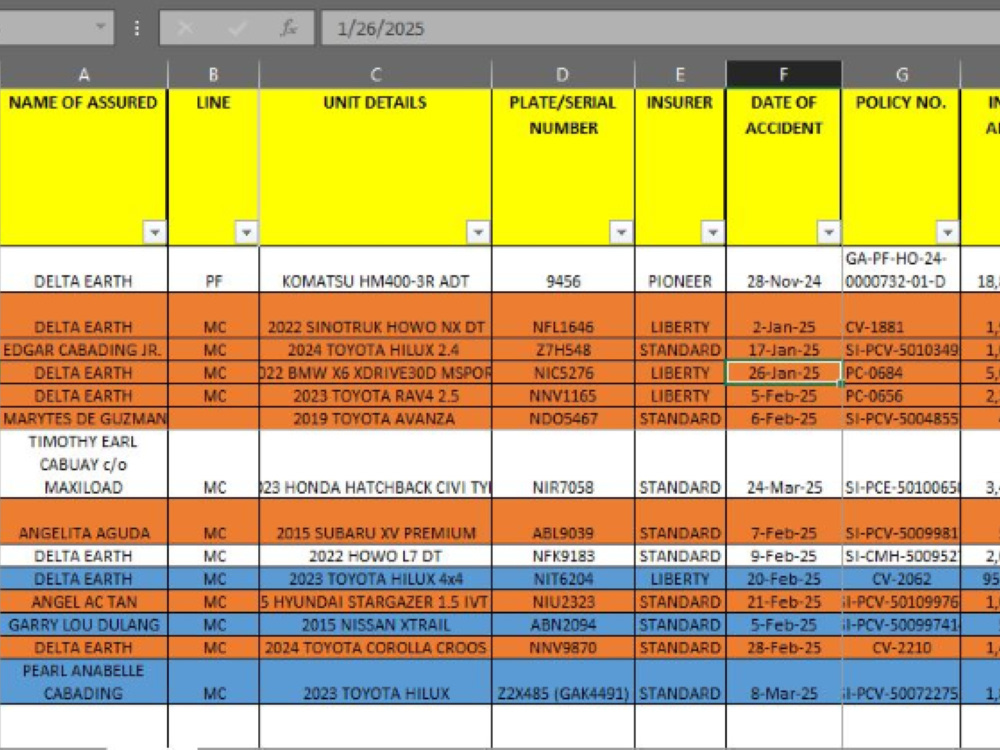Select cell 2015 NISSAN XTRAIL
The height and width of the screenshot is (750, 1000).
(376, 624)
